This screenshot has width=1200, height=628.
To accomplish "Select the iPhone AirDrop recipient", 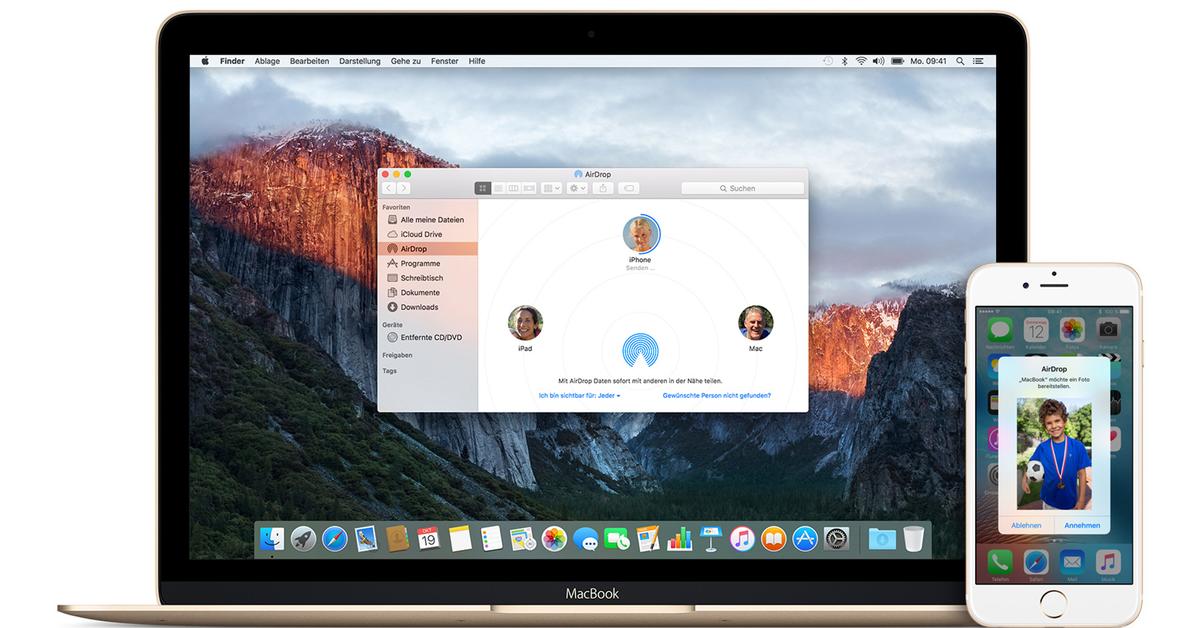I will pyautogui.click(x=640, y=234).
